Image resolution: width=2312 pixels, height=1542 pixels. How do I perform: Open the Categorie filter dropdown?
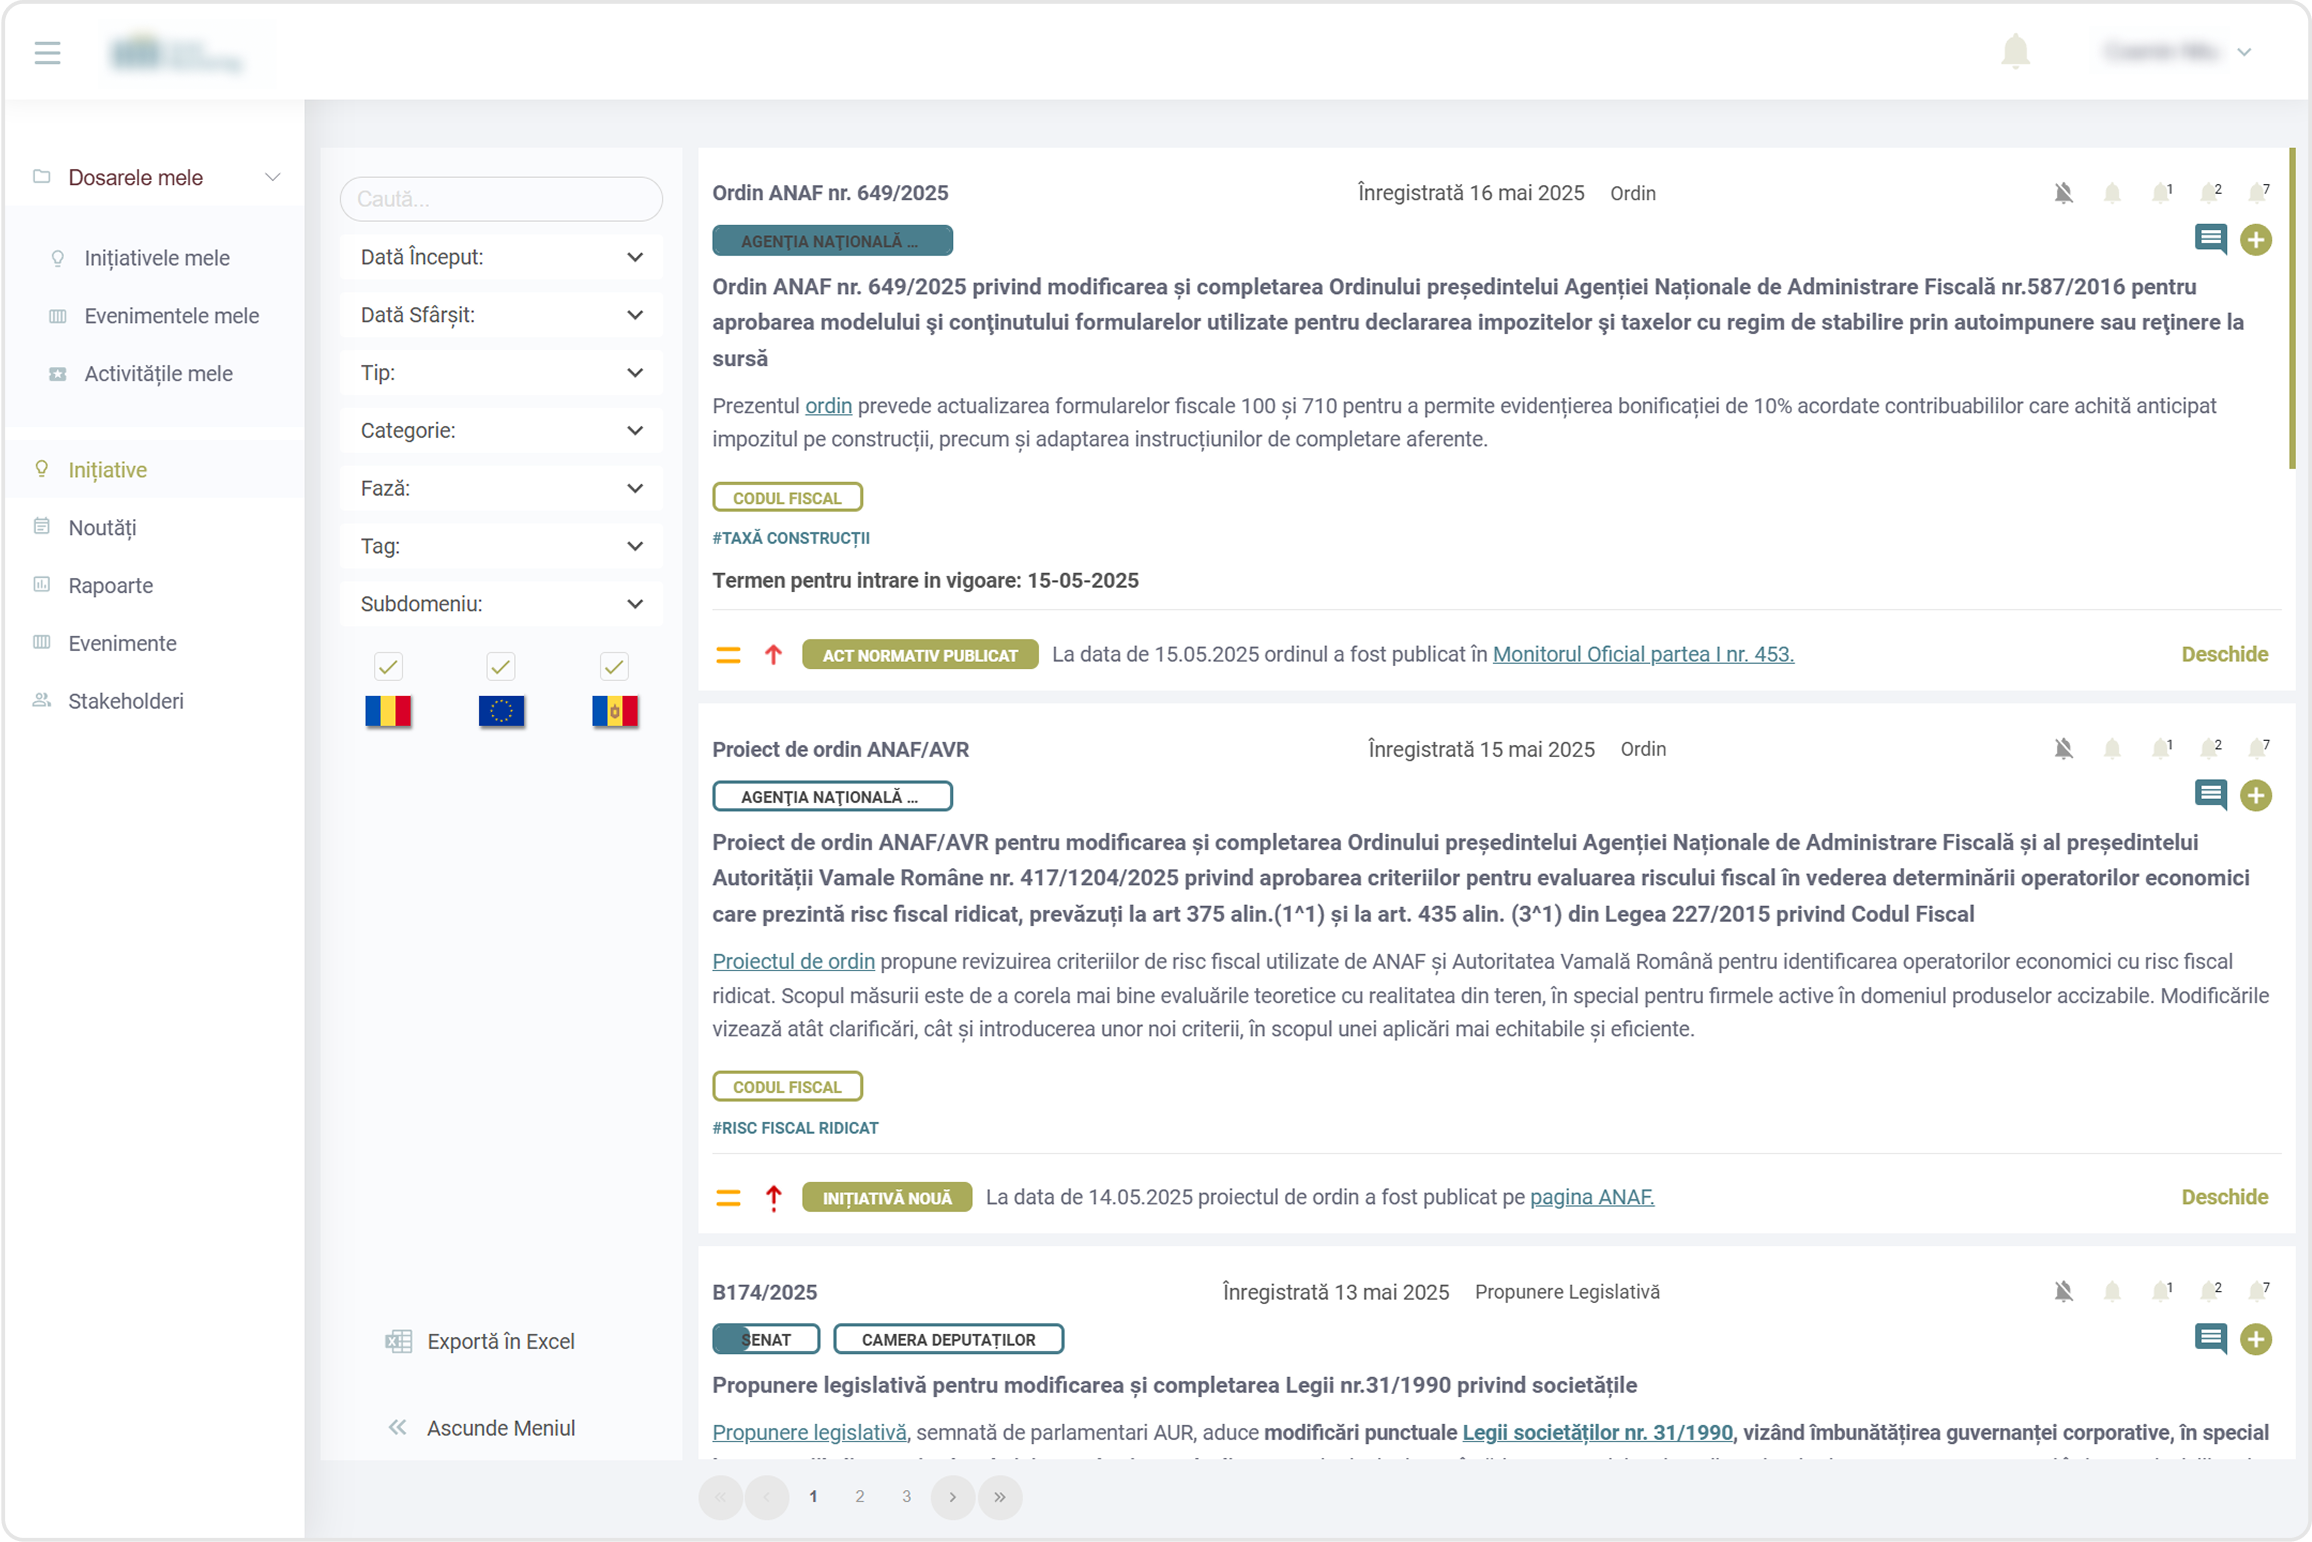tap(501, 431)
